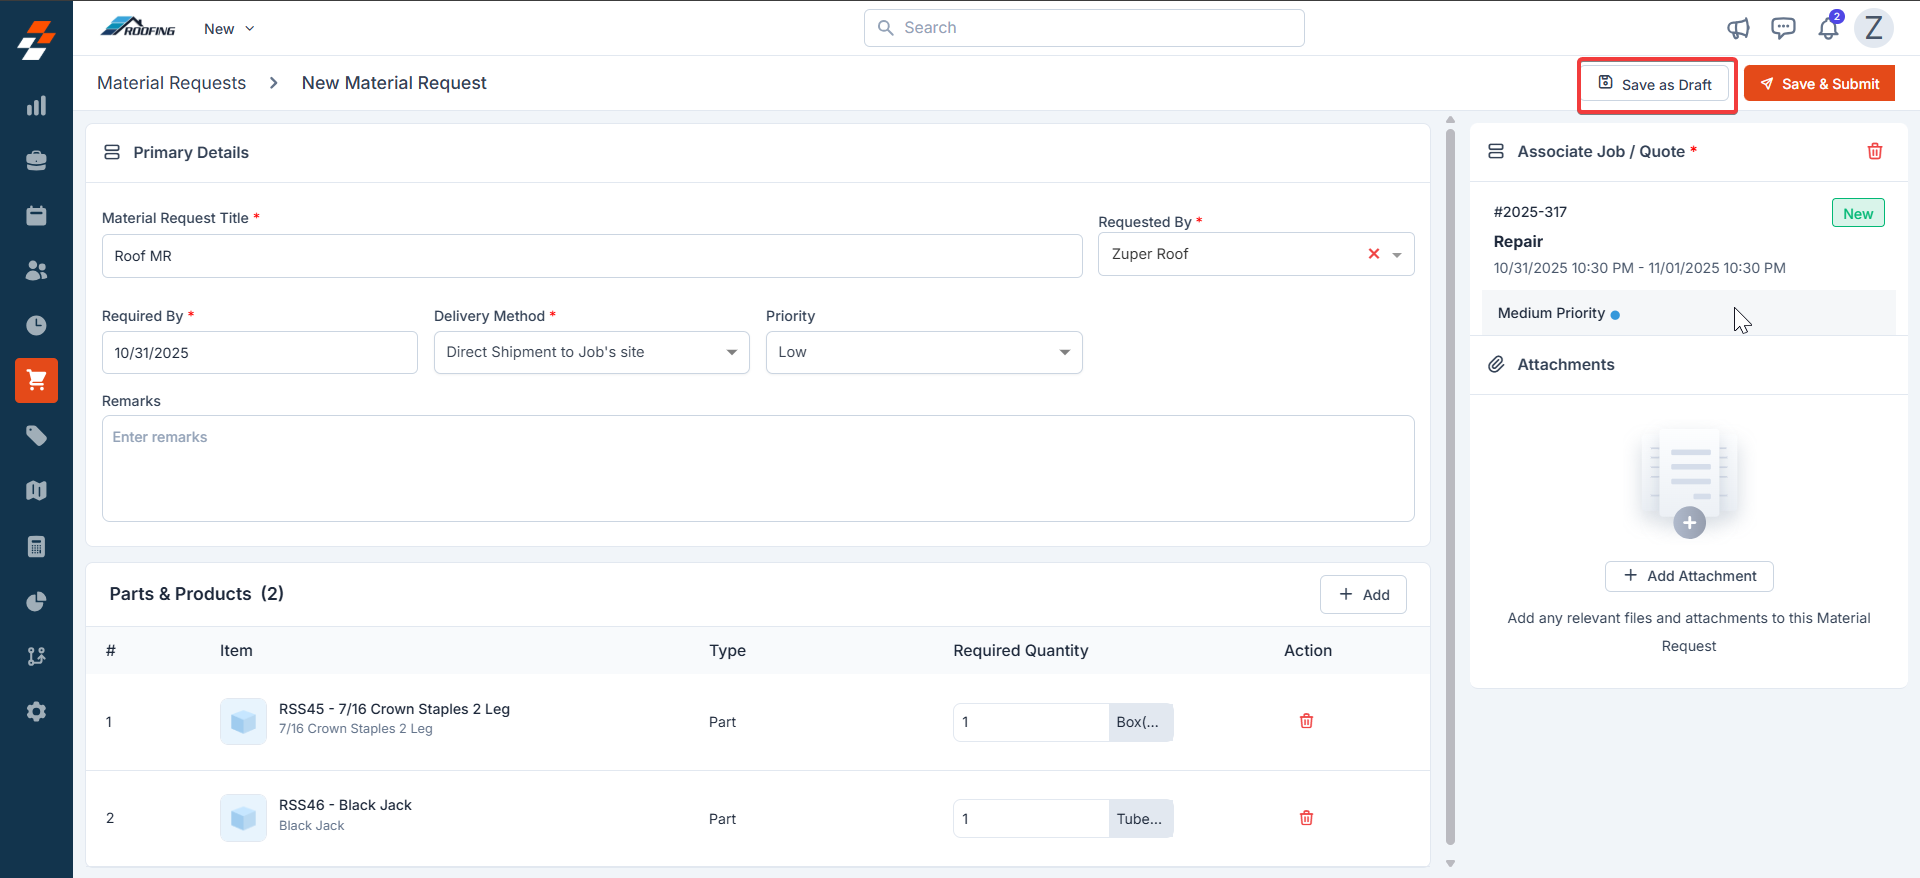
Task: Click Add Attachment button
Action: click(1689, 576)
